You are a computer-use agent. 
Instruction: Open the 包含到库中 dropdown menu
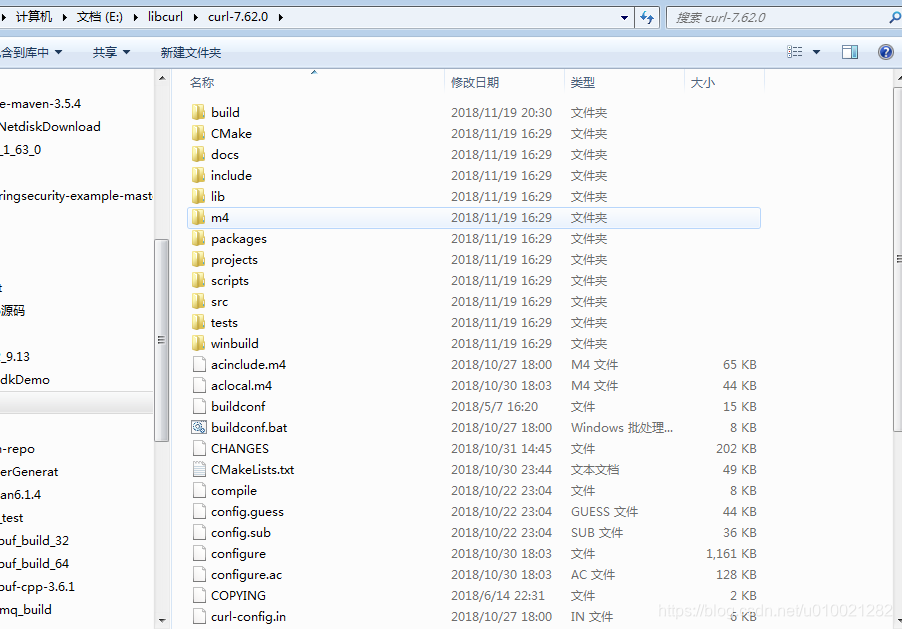31,52
